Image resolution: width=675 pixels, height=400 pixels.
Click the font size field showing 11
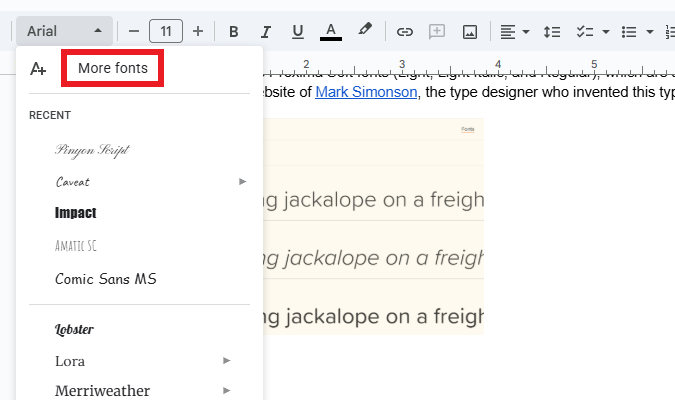tap(166, 31)
